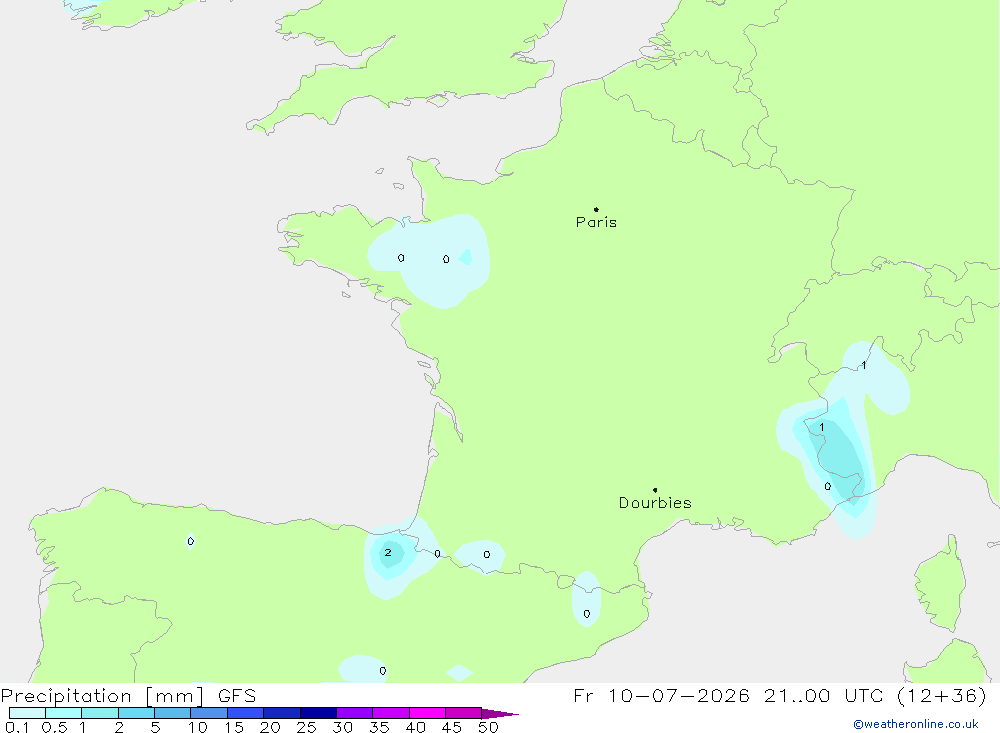Click the 5 mm blue legend swatch
Image resolution: width=1000 pixels, height=733 pixels.
click(x=172, y=713)
